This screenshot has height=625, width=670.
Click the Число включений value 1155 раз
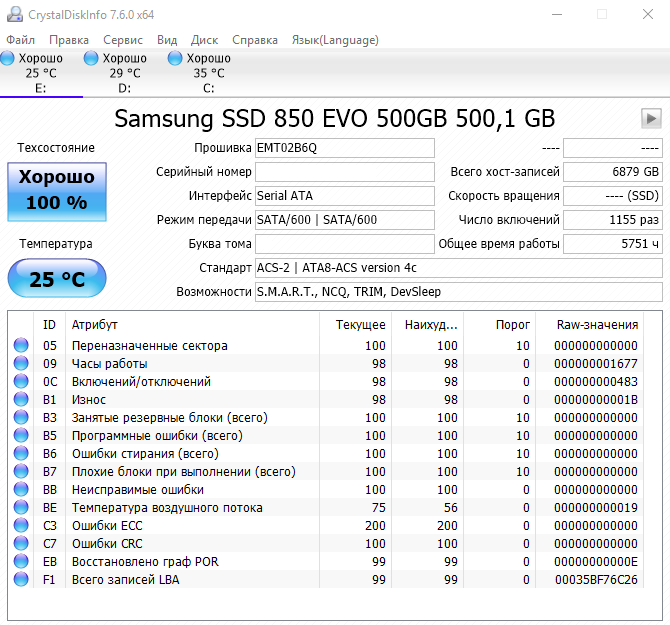click(x=613, y=220)
